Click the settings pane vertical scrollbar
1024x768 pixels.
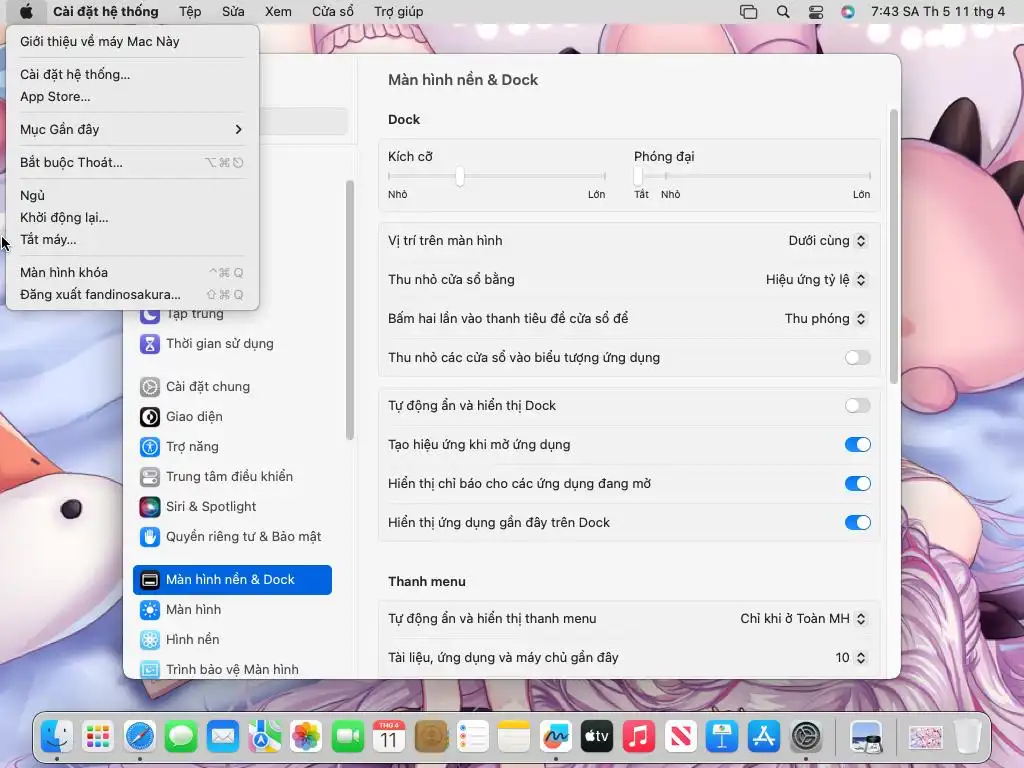(893, 246)
